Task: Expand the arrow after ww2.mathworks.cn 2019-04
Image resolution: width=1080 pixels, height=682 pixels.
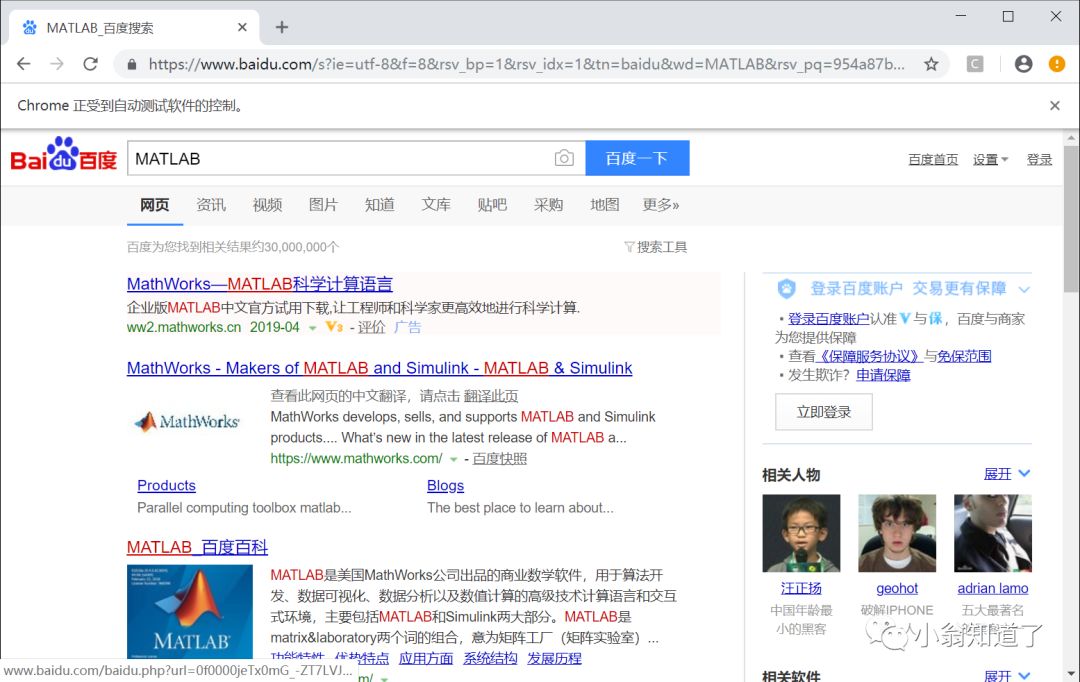Action: point(312,328)
